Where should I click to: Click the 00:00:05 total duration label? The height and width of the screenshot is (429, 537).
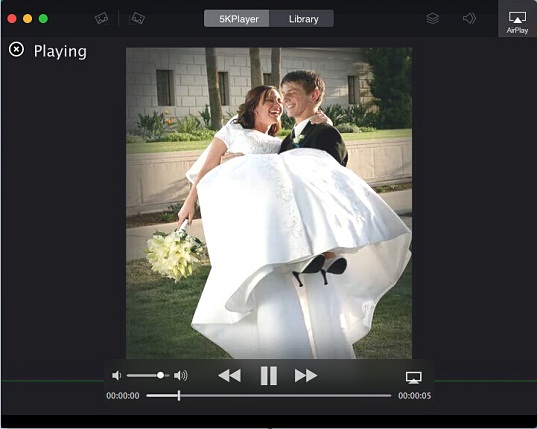414,396
